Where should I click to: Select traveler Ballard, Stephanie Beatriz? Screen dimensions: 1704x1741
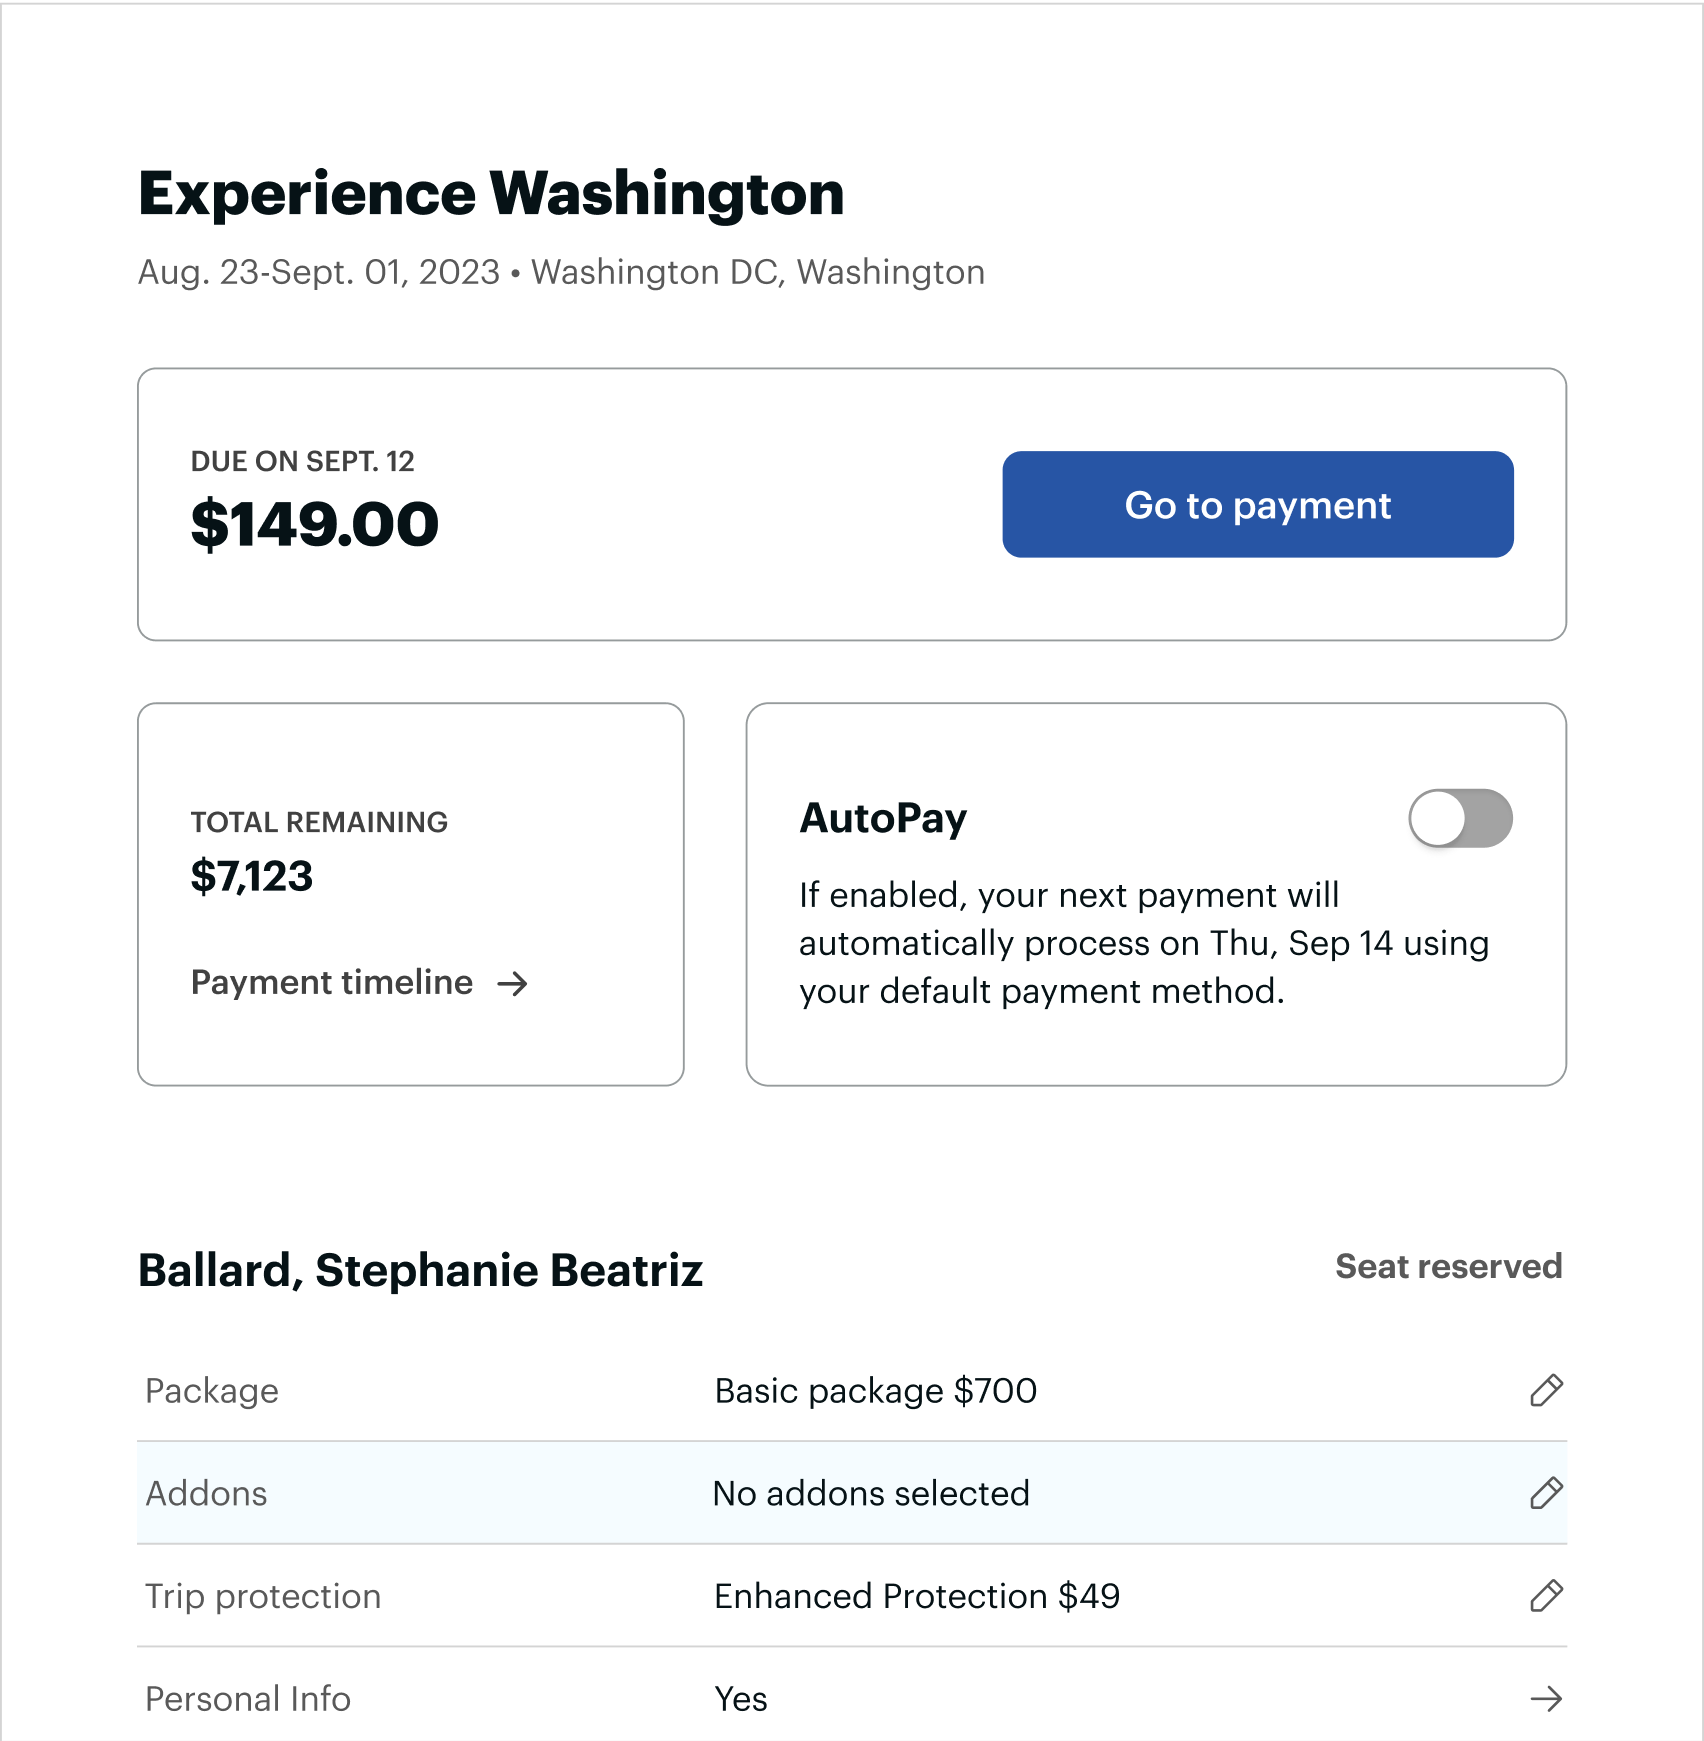(x=421, y=1270)
